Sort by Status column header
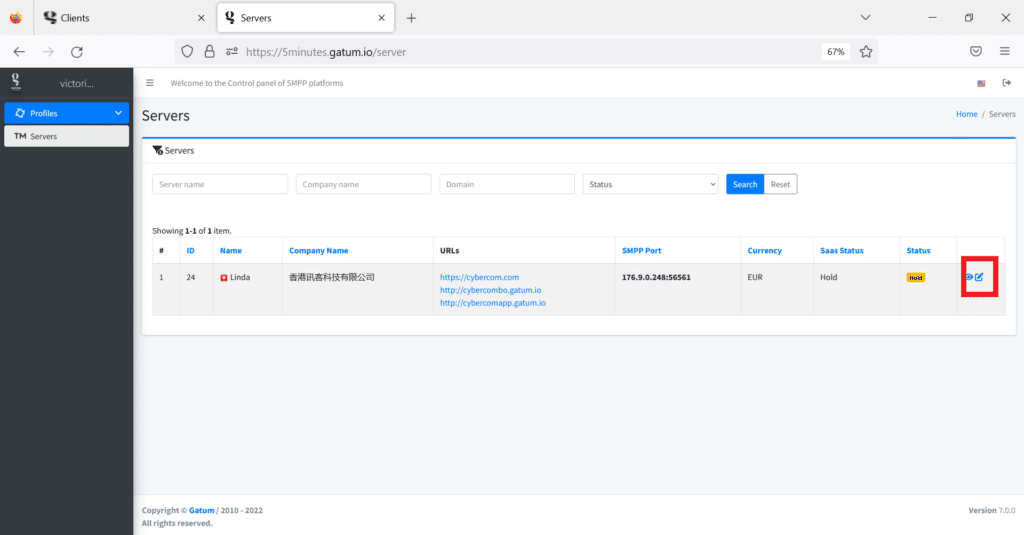 click(x=918, y=251)
